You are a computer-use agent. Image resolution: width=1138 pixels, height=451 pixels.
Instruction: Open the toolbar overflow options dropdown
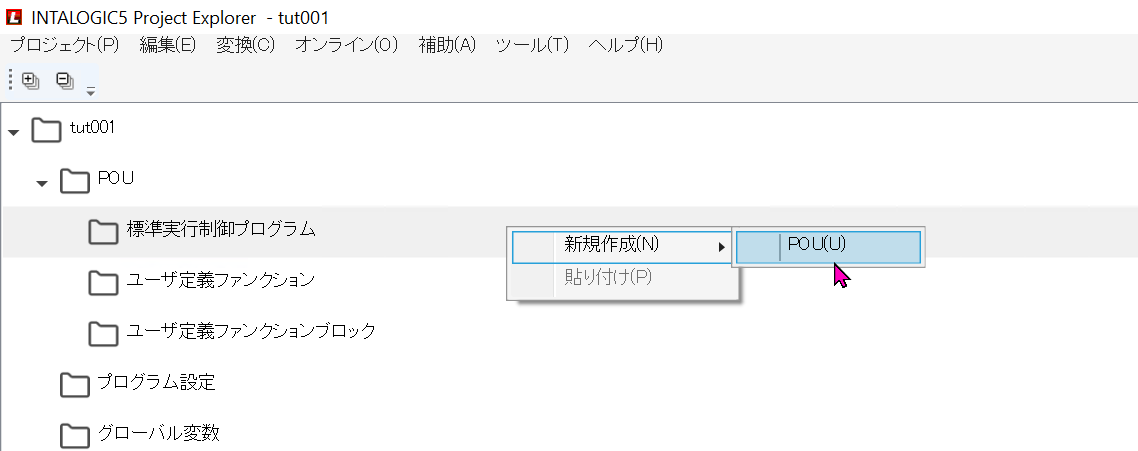pos(90,90)
